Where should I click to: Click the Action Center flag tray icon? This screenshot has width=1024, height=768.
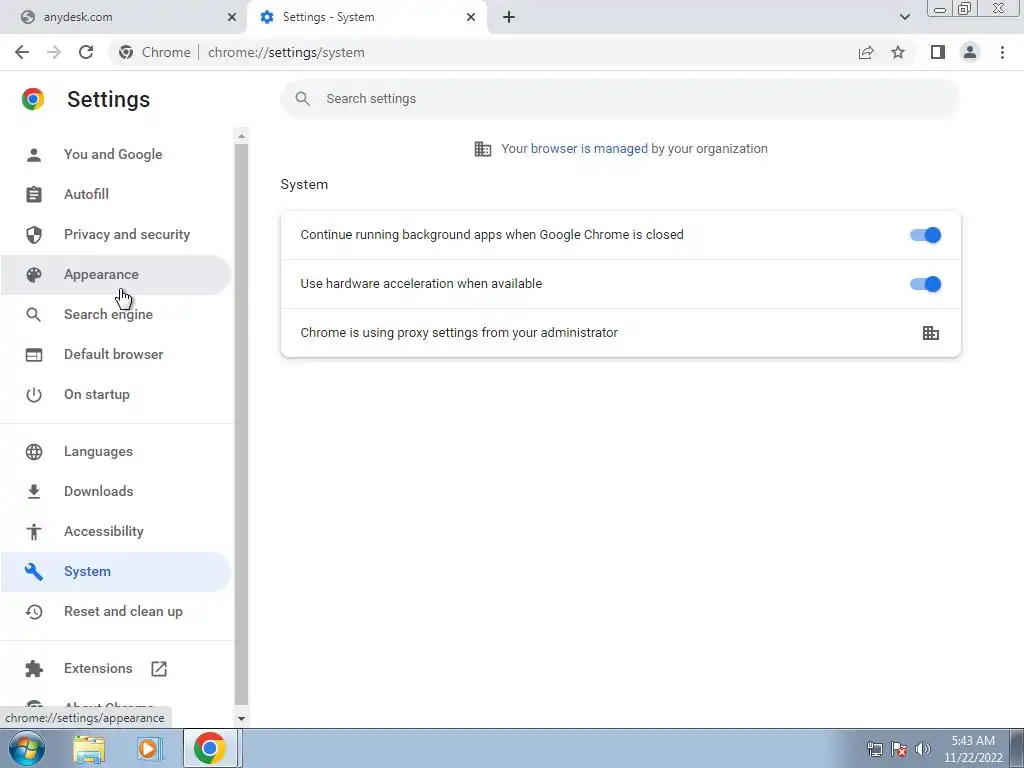899,749
